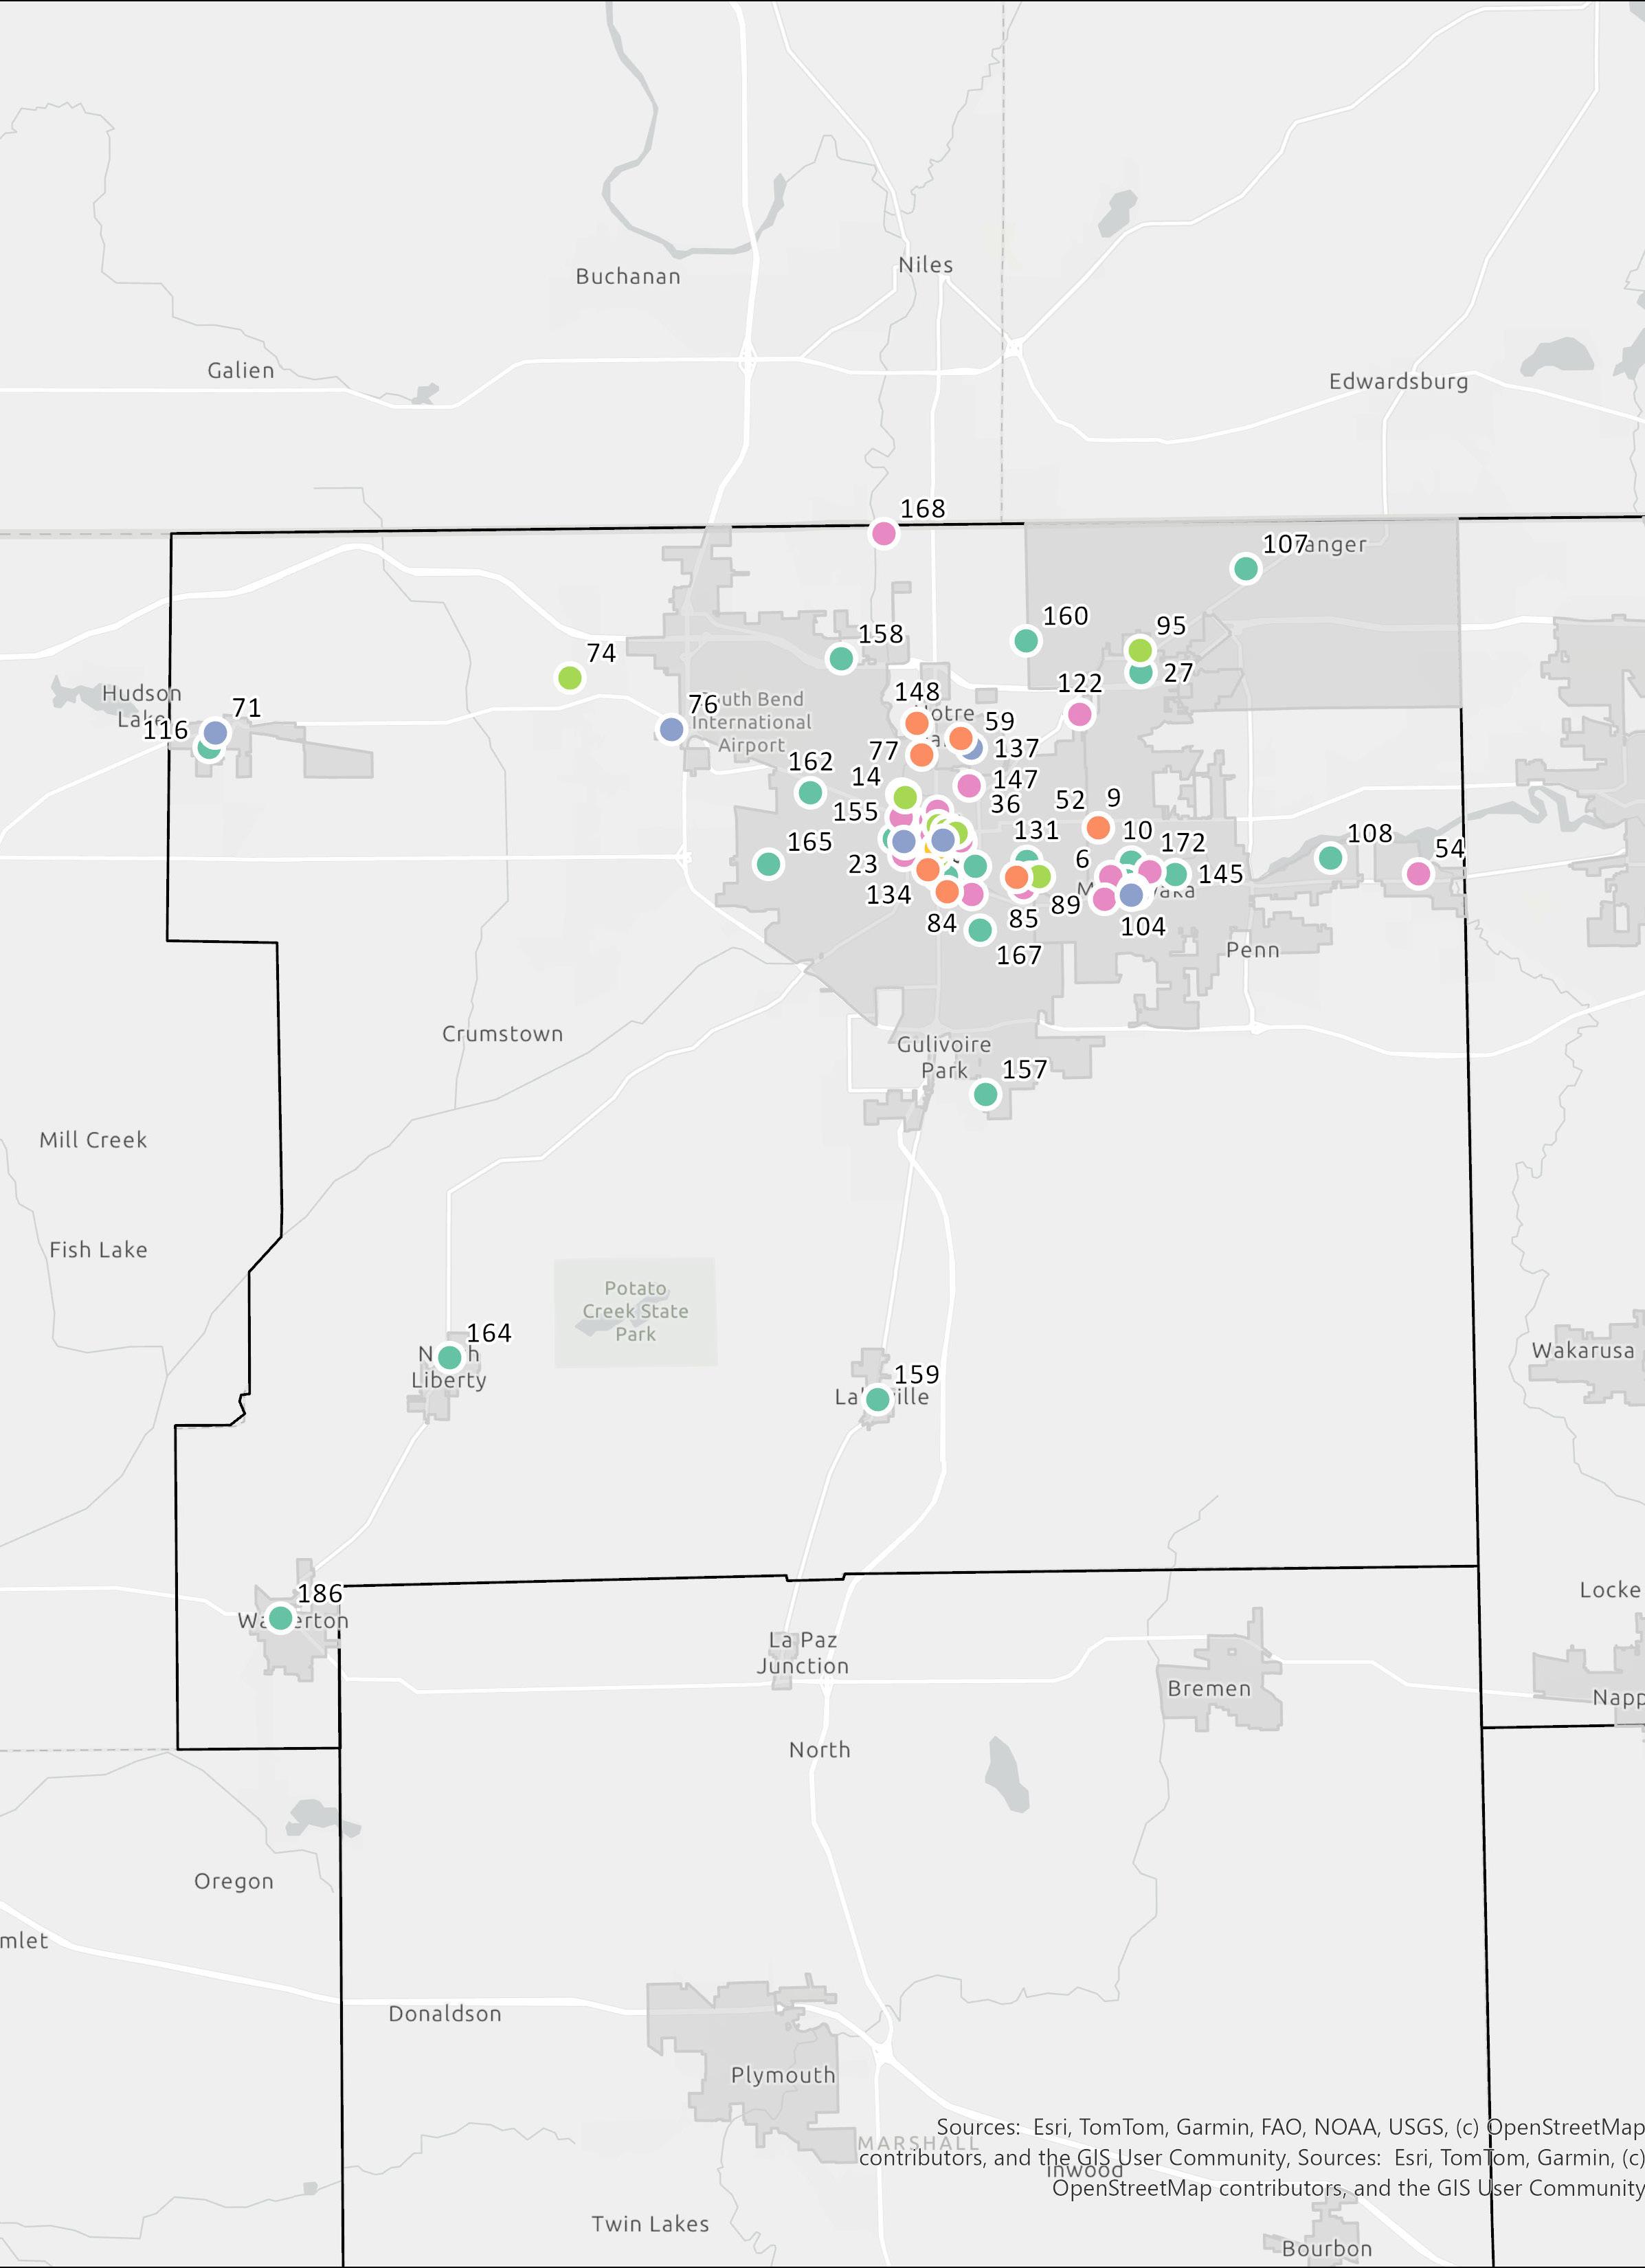This screenshot has width=1645, height=2268.
Task: Click the pink marker labeled 168
Action: click(883, 533)
